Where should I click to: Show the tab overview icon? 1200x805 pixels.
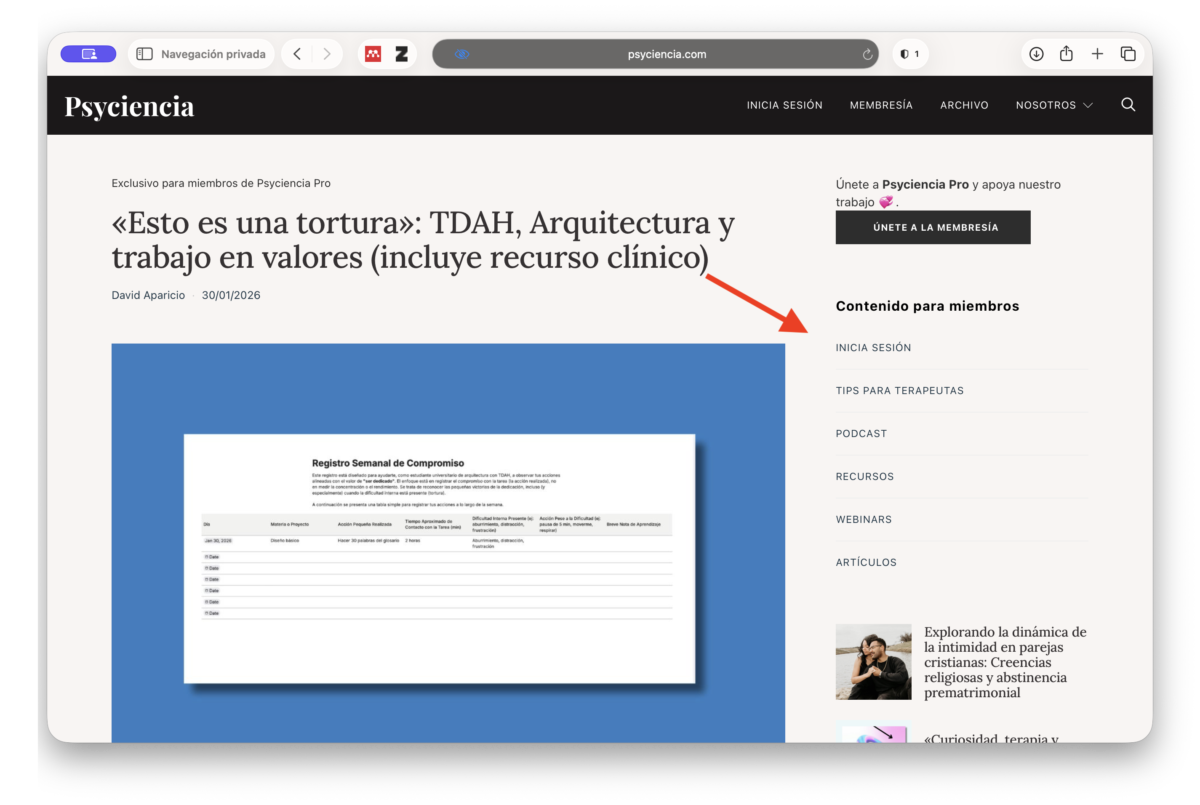(1128, 54)
